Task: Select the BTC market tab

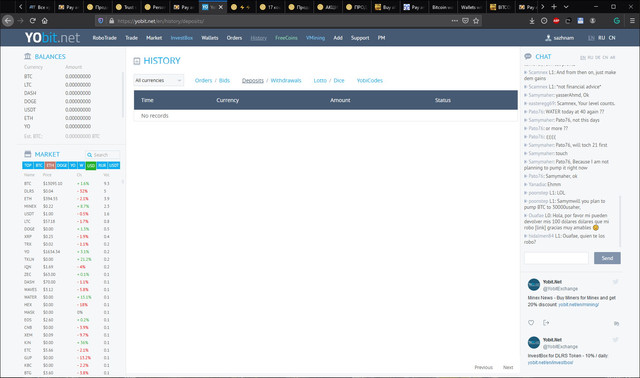Action: [39, 165]
